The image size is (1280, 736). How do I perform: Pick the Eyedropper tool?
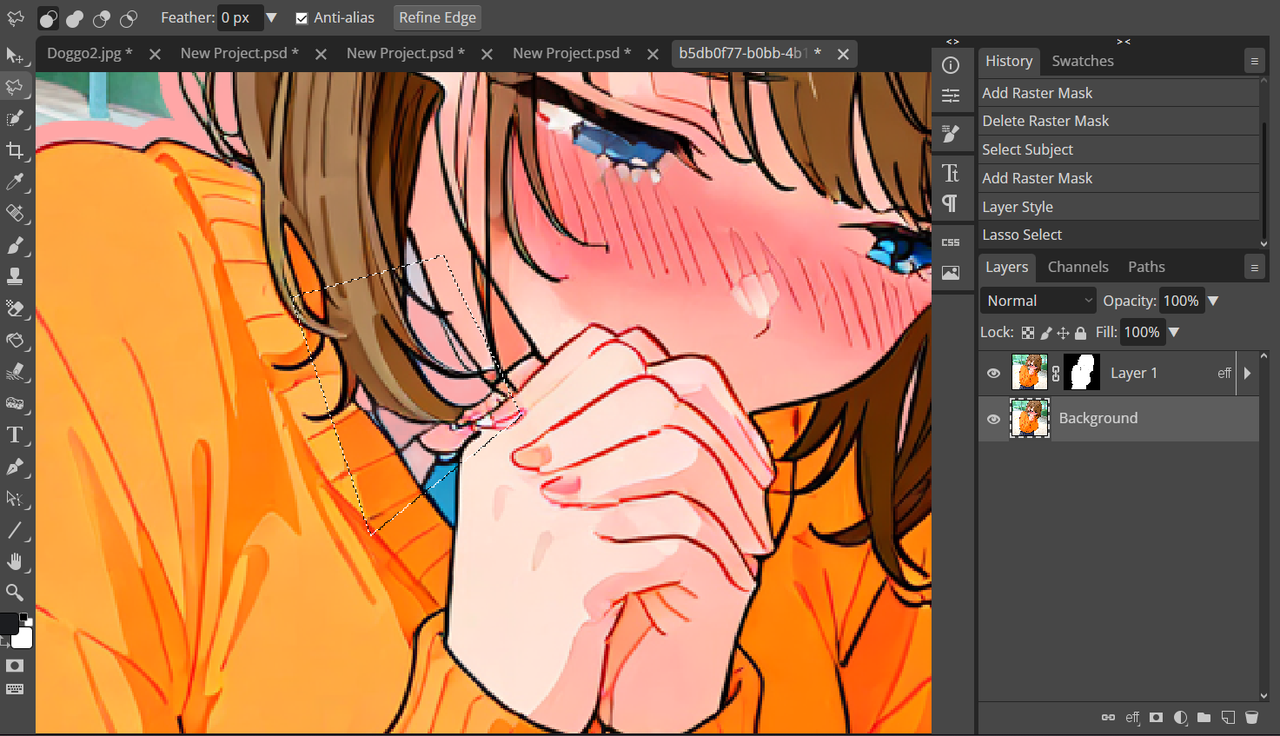coord(15,182)
